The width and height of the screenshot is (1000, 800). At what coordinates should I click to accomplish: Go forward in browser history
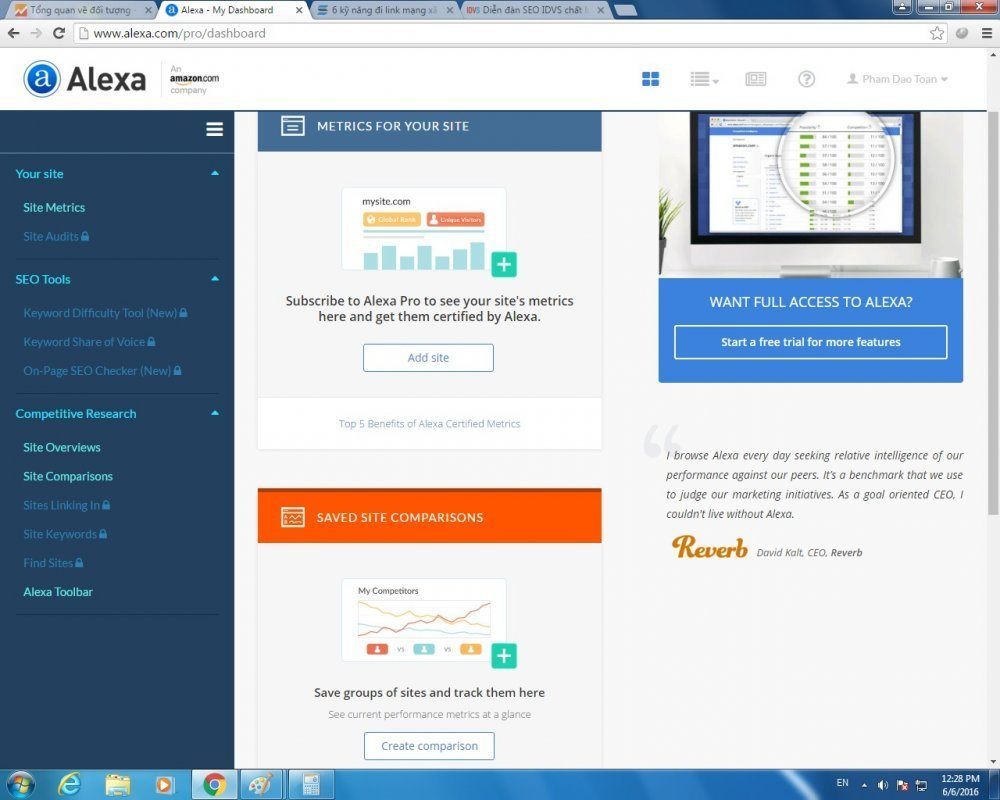pyautogui.click(x=36, y=33)
